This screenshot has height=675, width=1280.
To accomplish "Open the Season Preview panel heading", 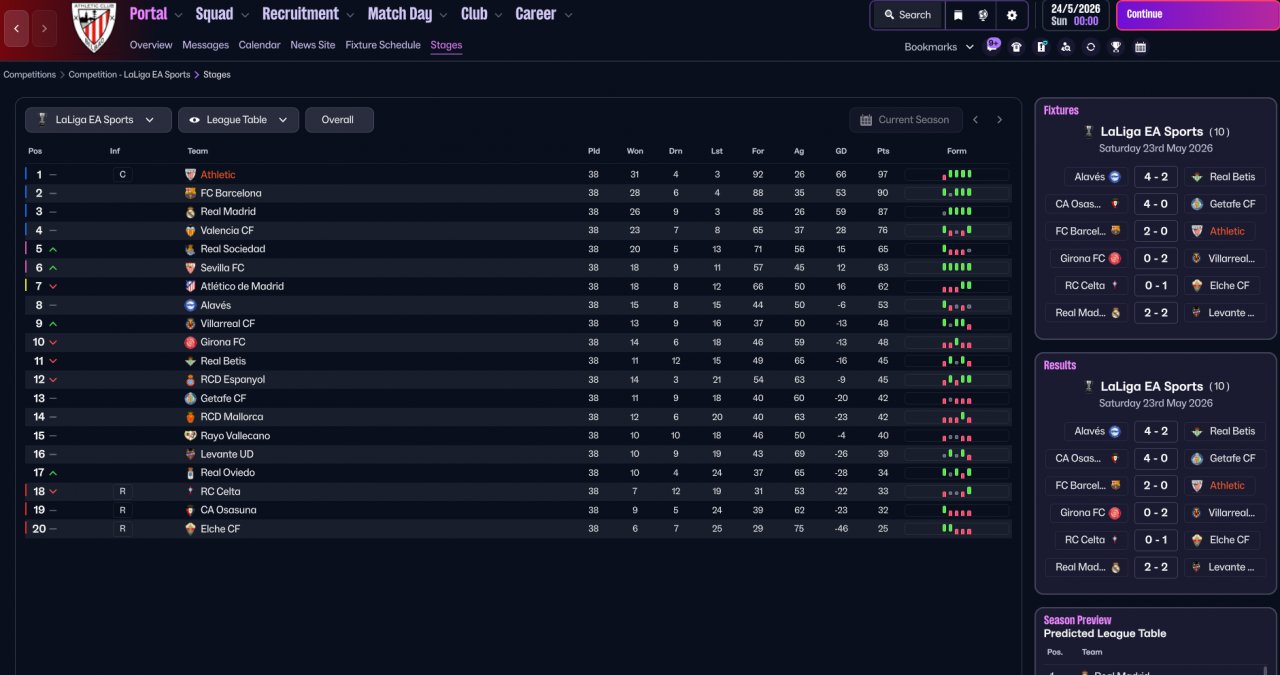I will pyautogui.click(x=1077, y=620).
